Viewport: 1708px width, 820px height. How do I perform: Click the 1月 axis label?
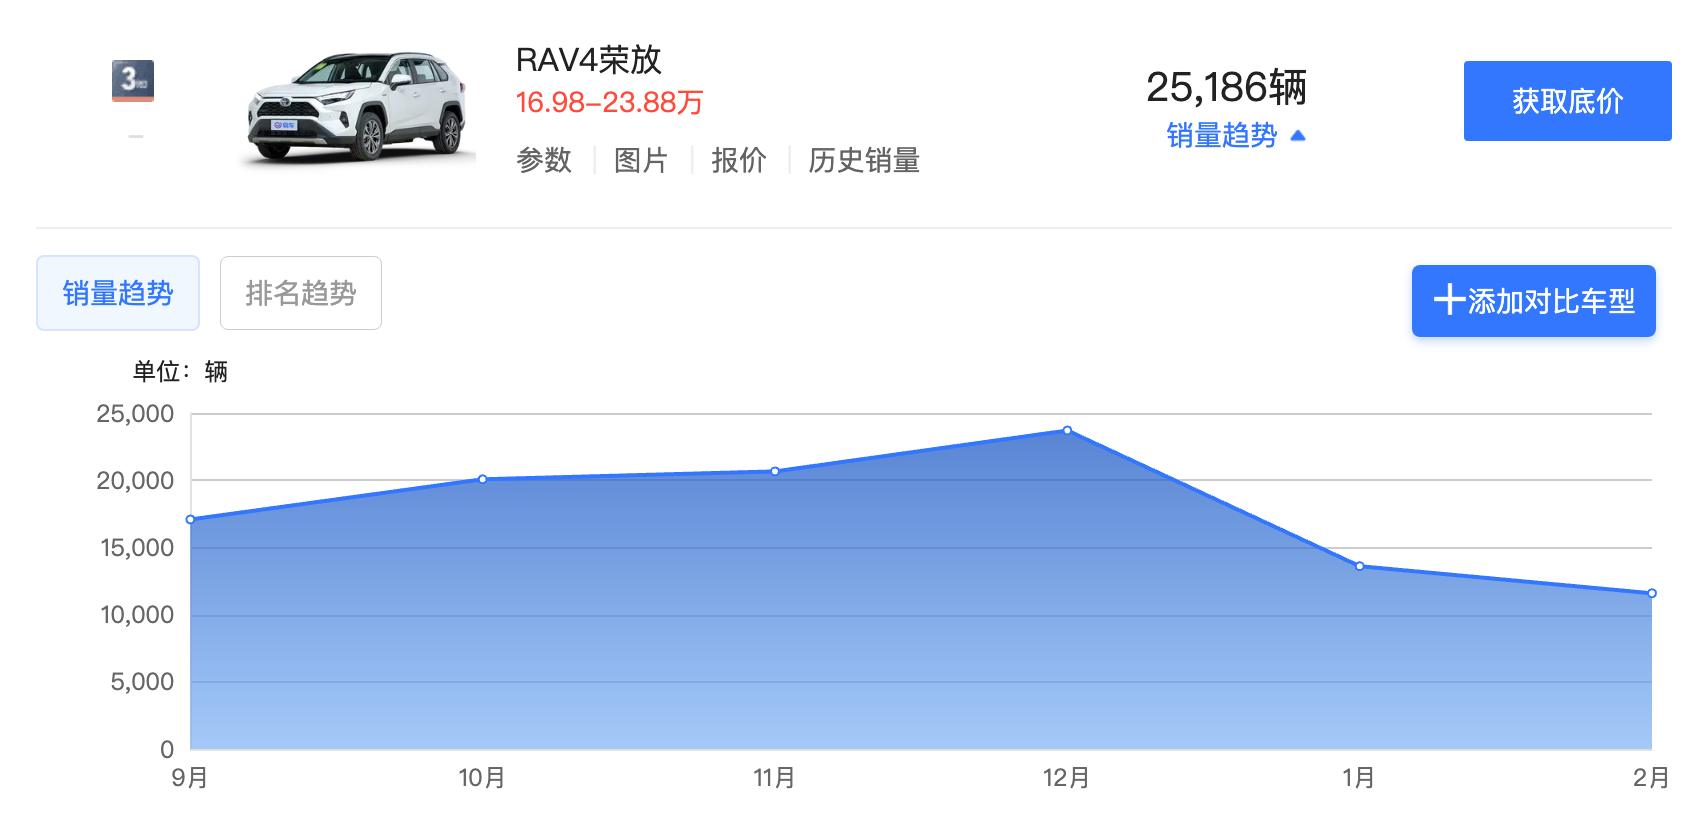coord(1359,778)
